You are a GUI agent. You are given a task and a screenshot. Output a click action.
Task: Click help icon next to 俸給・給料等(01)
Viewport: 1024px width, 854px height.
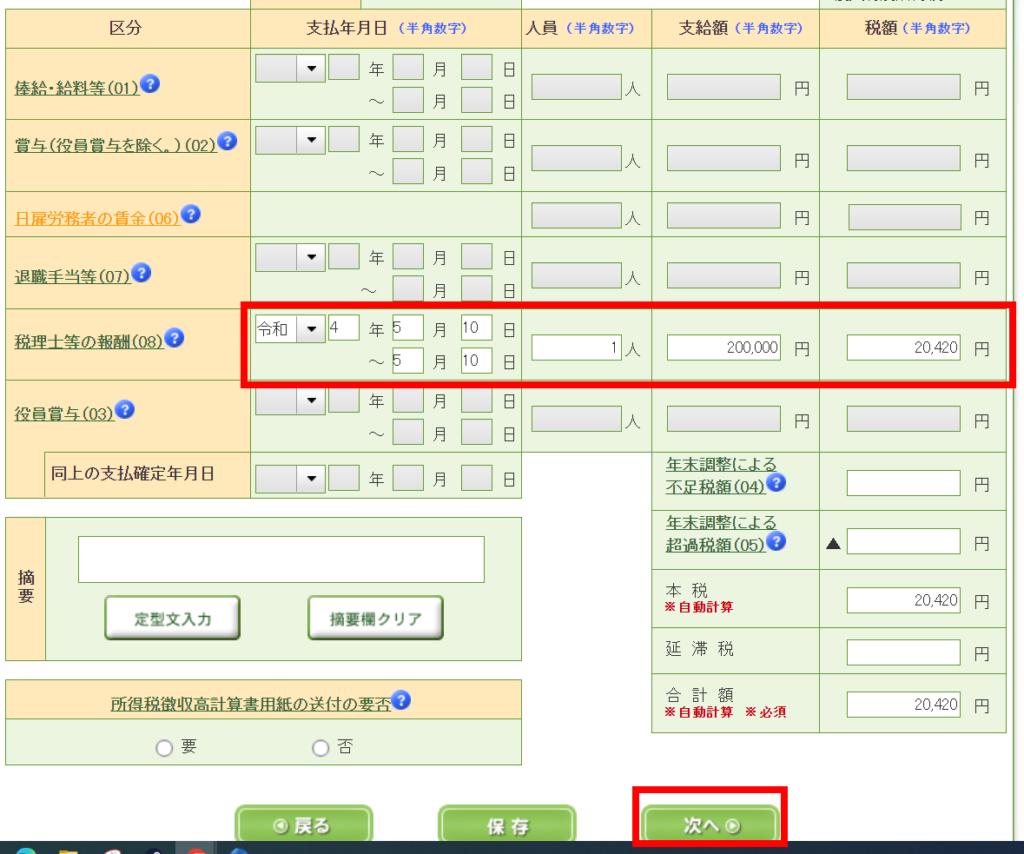click(x=150, y=84)
